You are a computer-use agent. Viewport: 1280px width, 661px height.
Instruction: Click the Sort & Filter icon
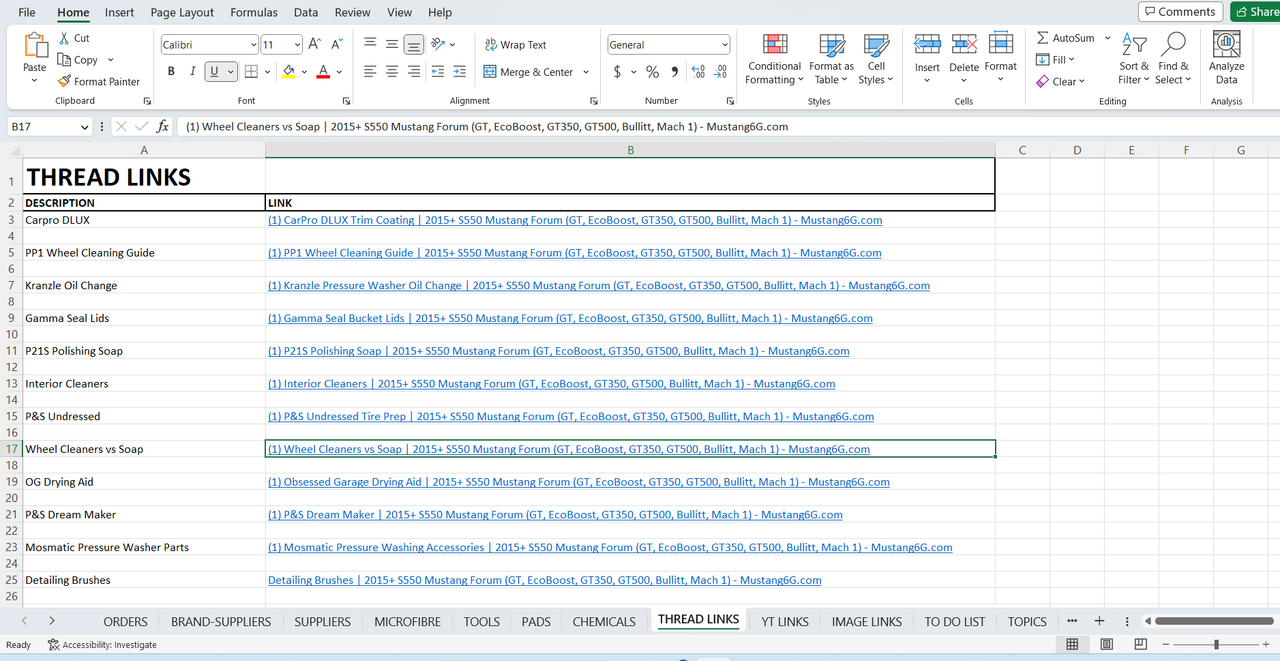coord(1134,44)
